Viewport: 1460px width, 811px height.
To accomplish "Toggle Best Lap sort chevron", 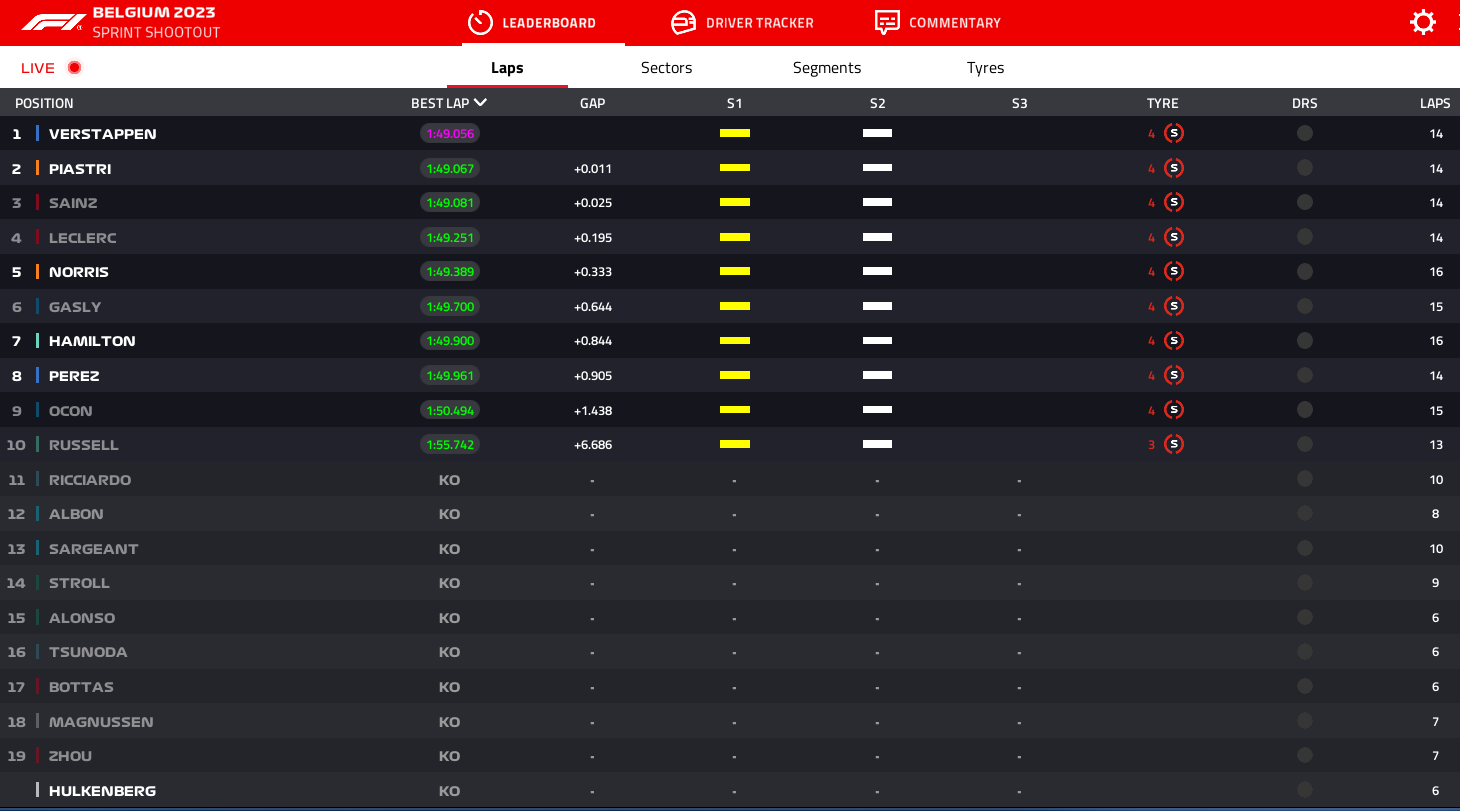I will click(481, 102).
